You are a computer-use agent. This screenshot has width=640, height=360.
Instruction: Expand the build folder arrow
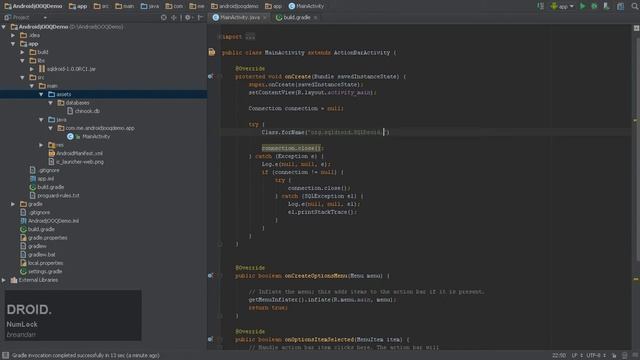tap(23, 52)
